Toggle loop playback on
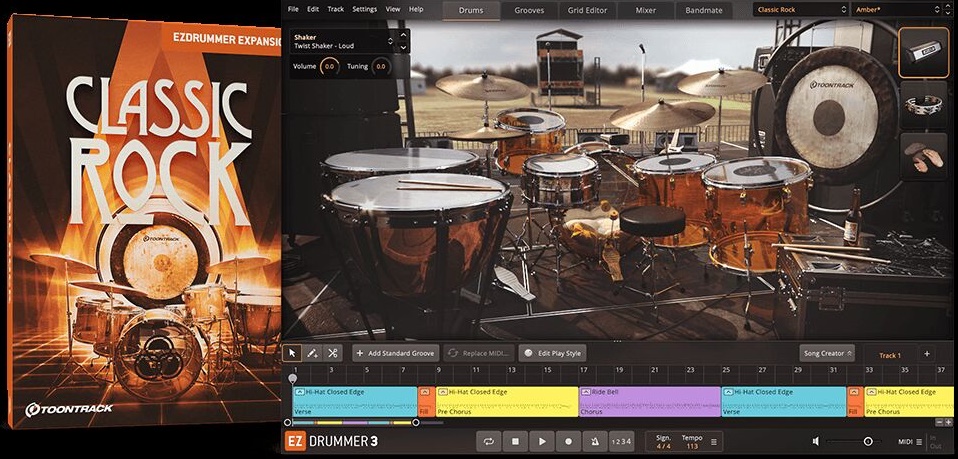 (x=489, y=441)
